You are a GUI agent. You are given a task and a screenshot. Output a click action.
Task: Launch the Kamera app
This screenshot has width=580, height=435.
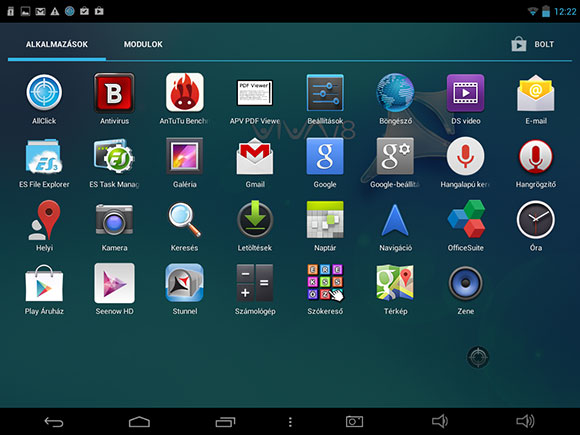[x=114, y=219]
